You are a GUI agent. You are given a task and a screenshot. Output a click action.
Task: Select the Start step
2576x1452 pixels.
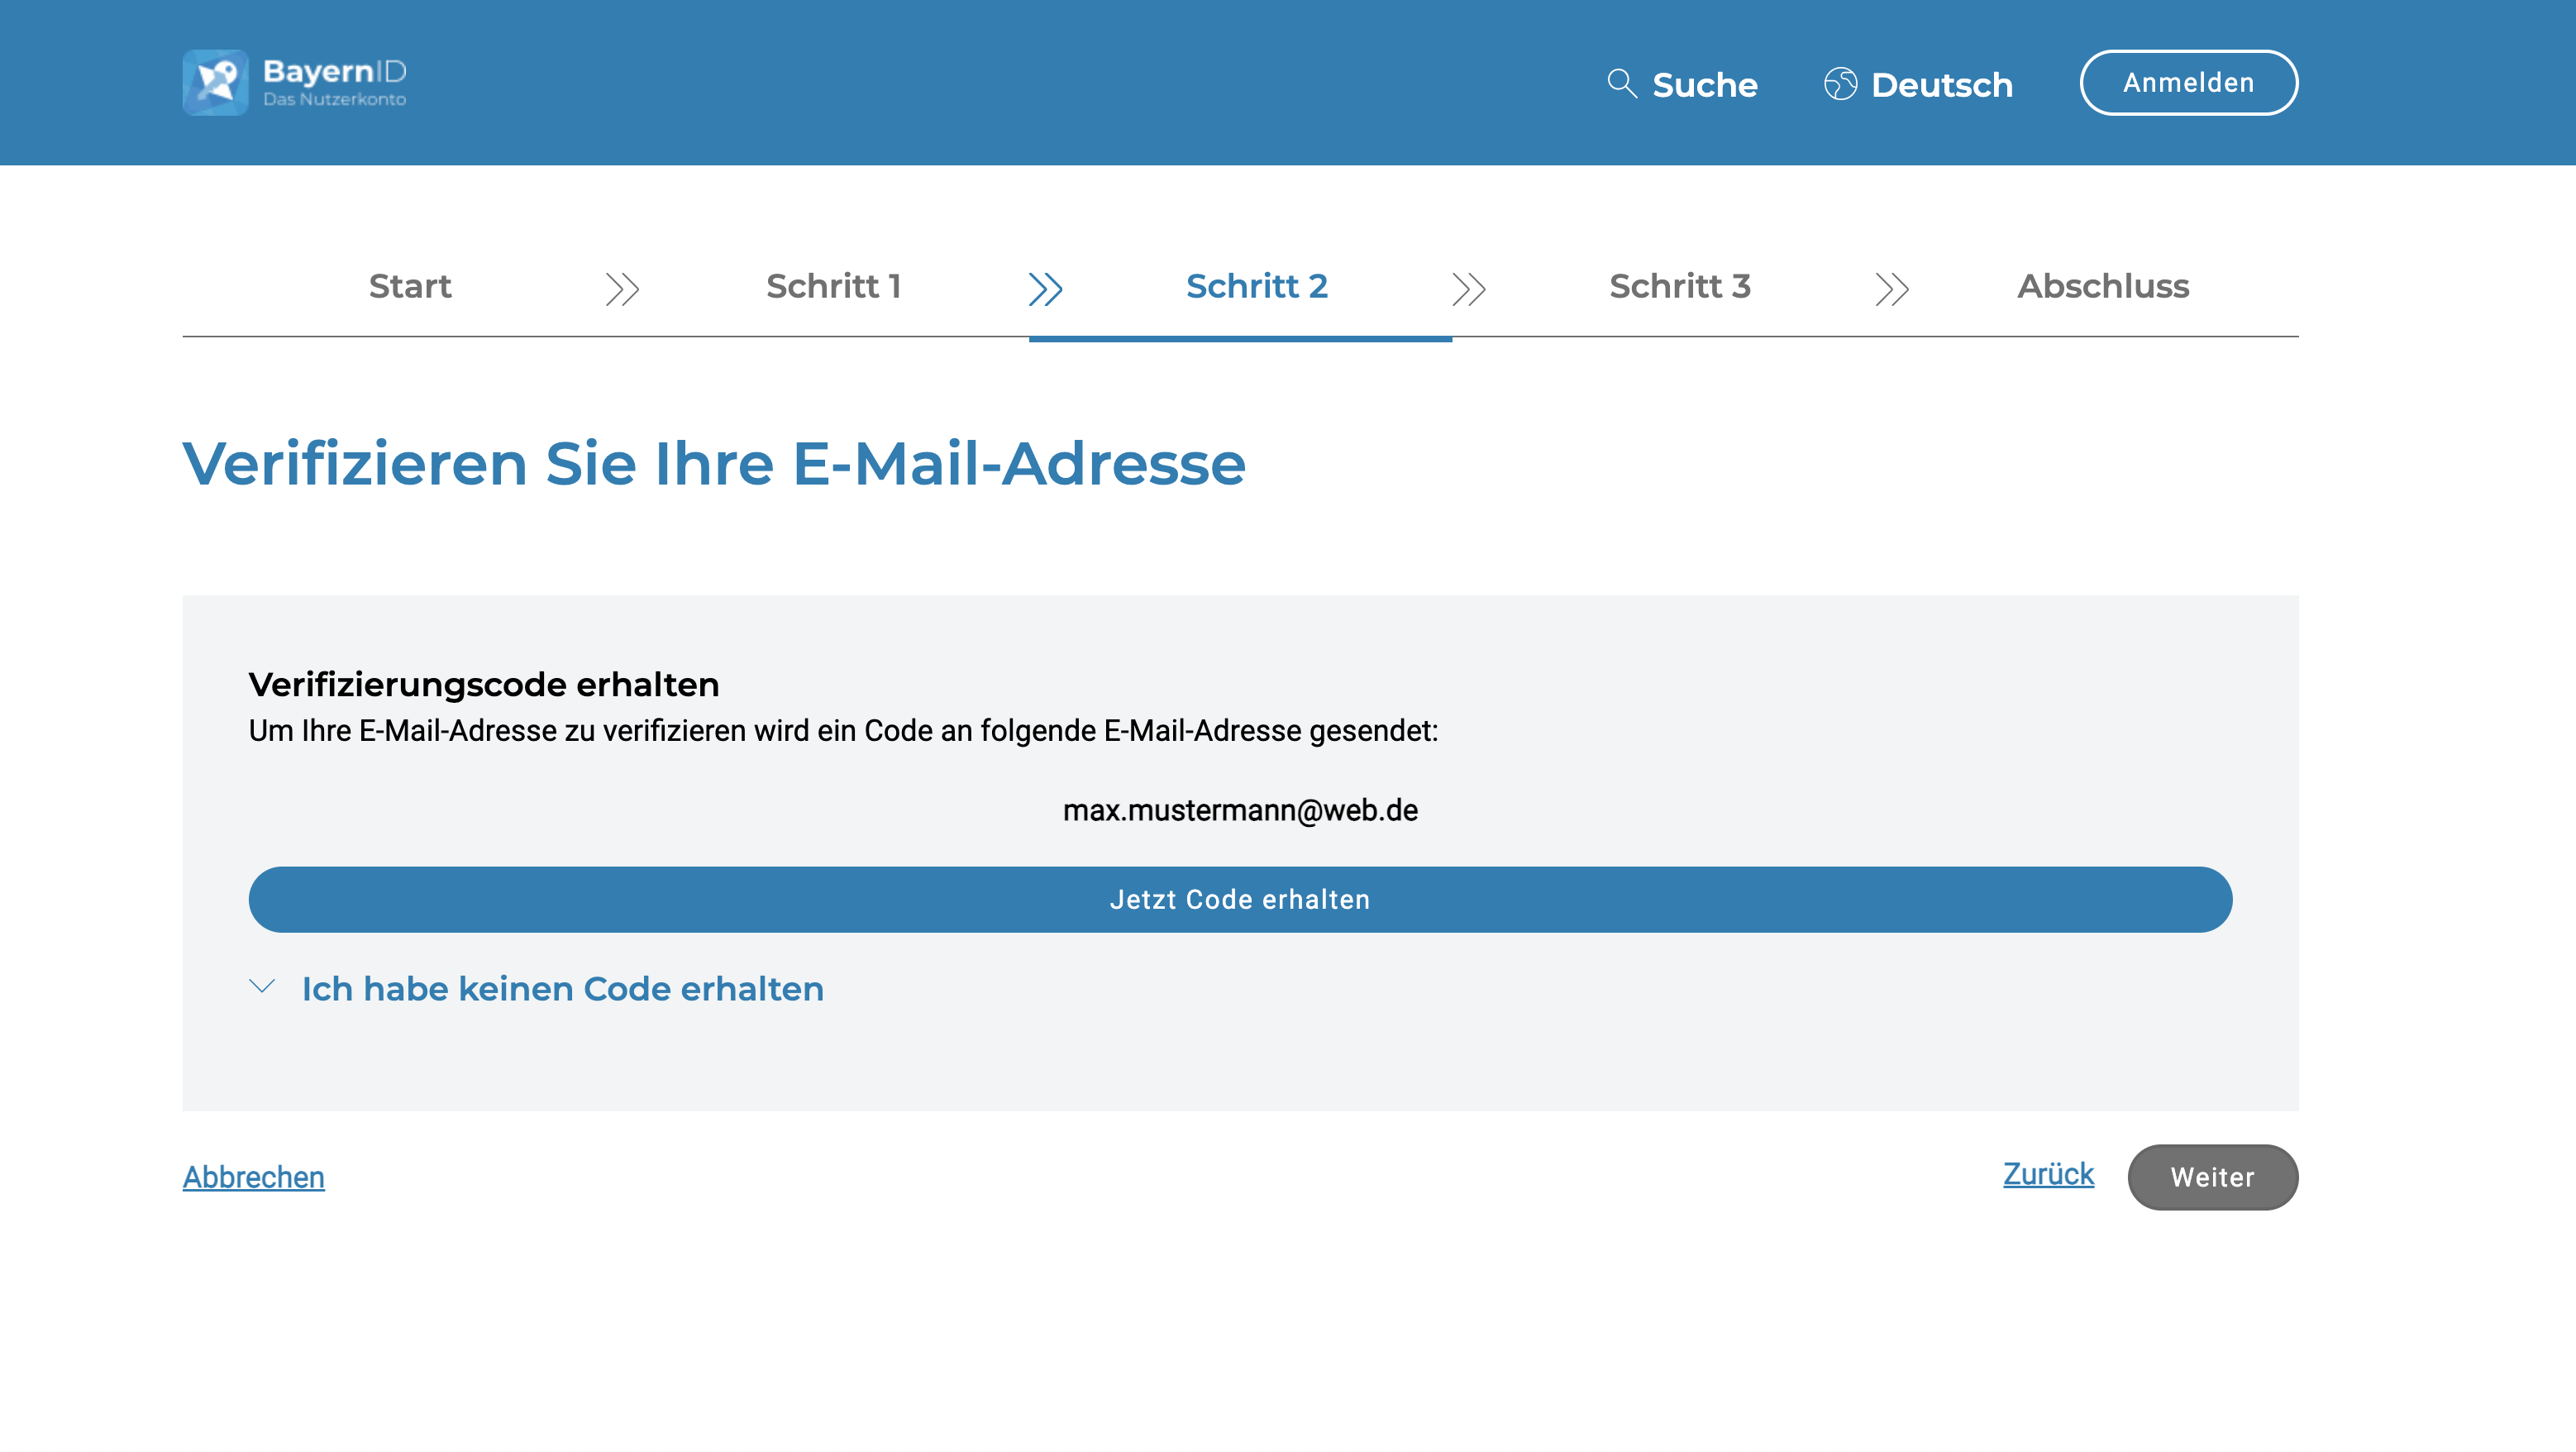(x=410, y=286)
